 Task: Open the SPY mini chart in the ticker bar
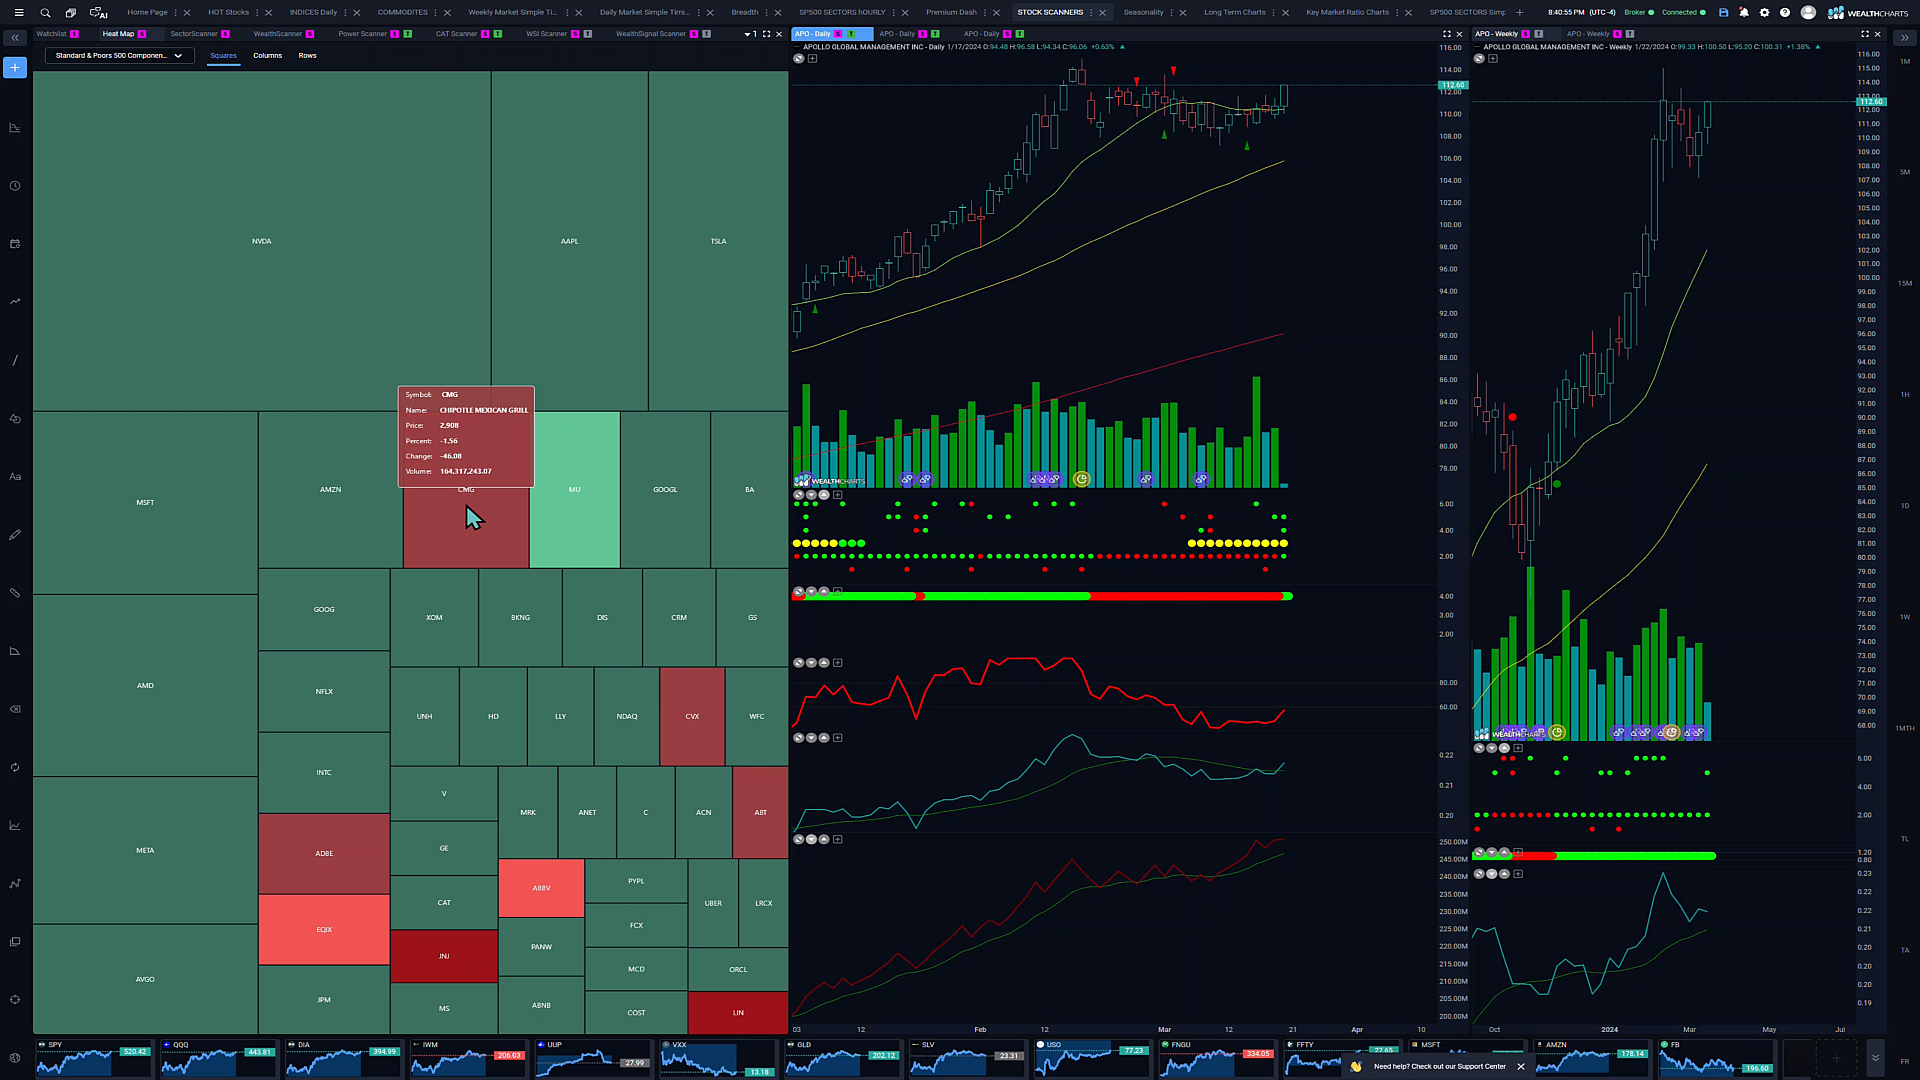[93, 1058]
